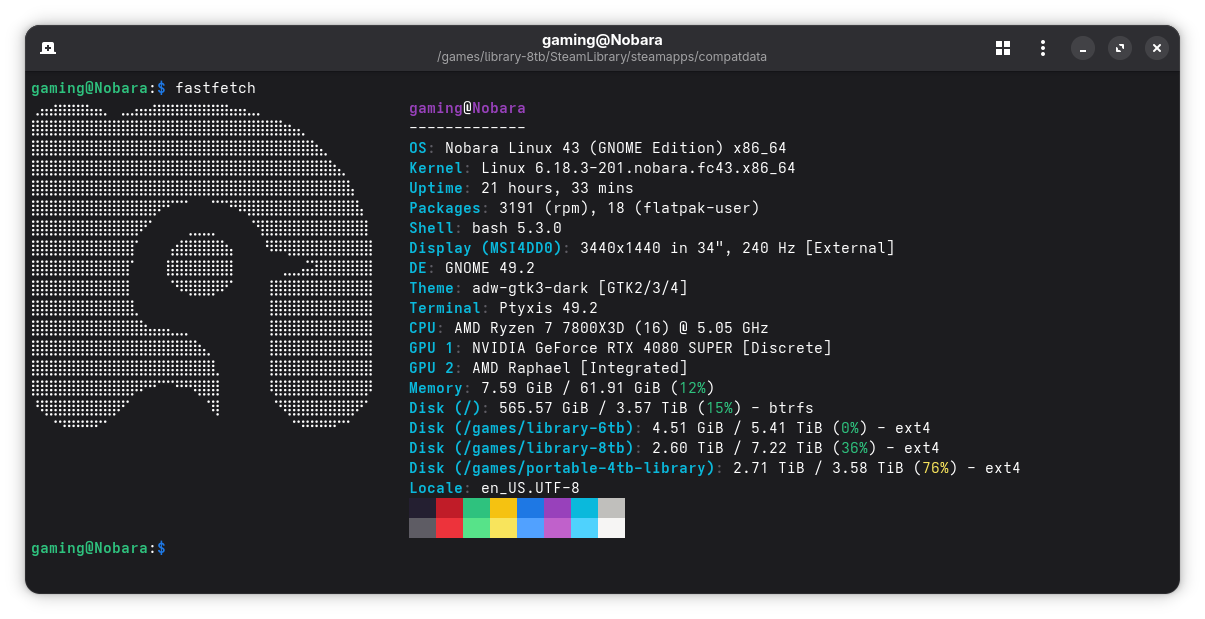Click the Locale line en_US.UTF-8

pyautogui.click(x=494, y=488)
